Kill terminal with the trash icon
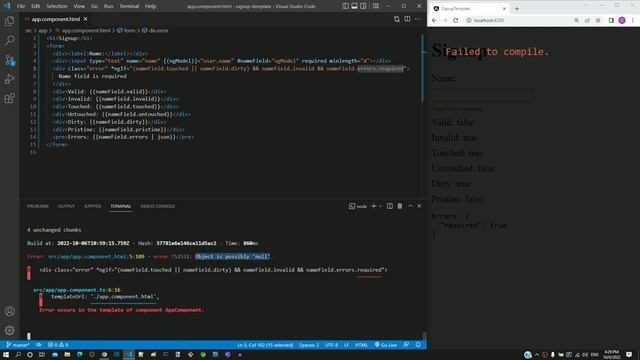This screenshot has width=640, height=360. tap(400, 206)
